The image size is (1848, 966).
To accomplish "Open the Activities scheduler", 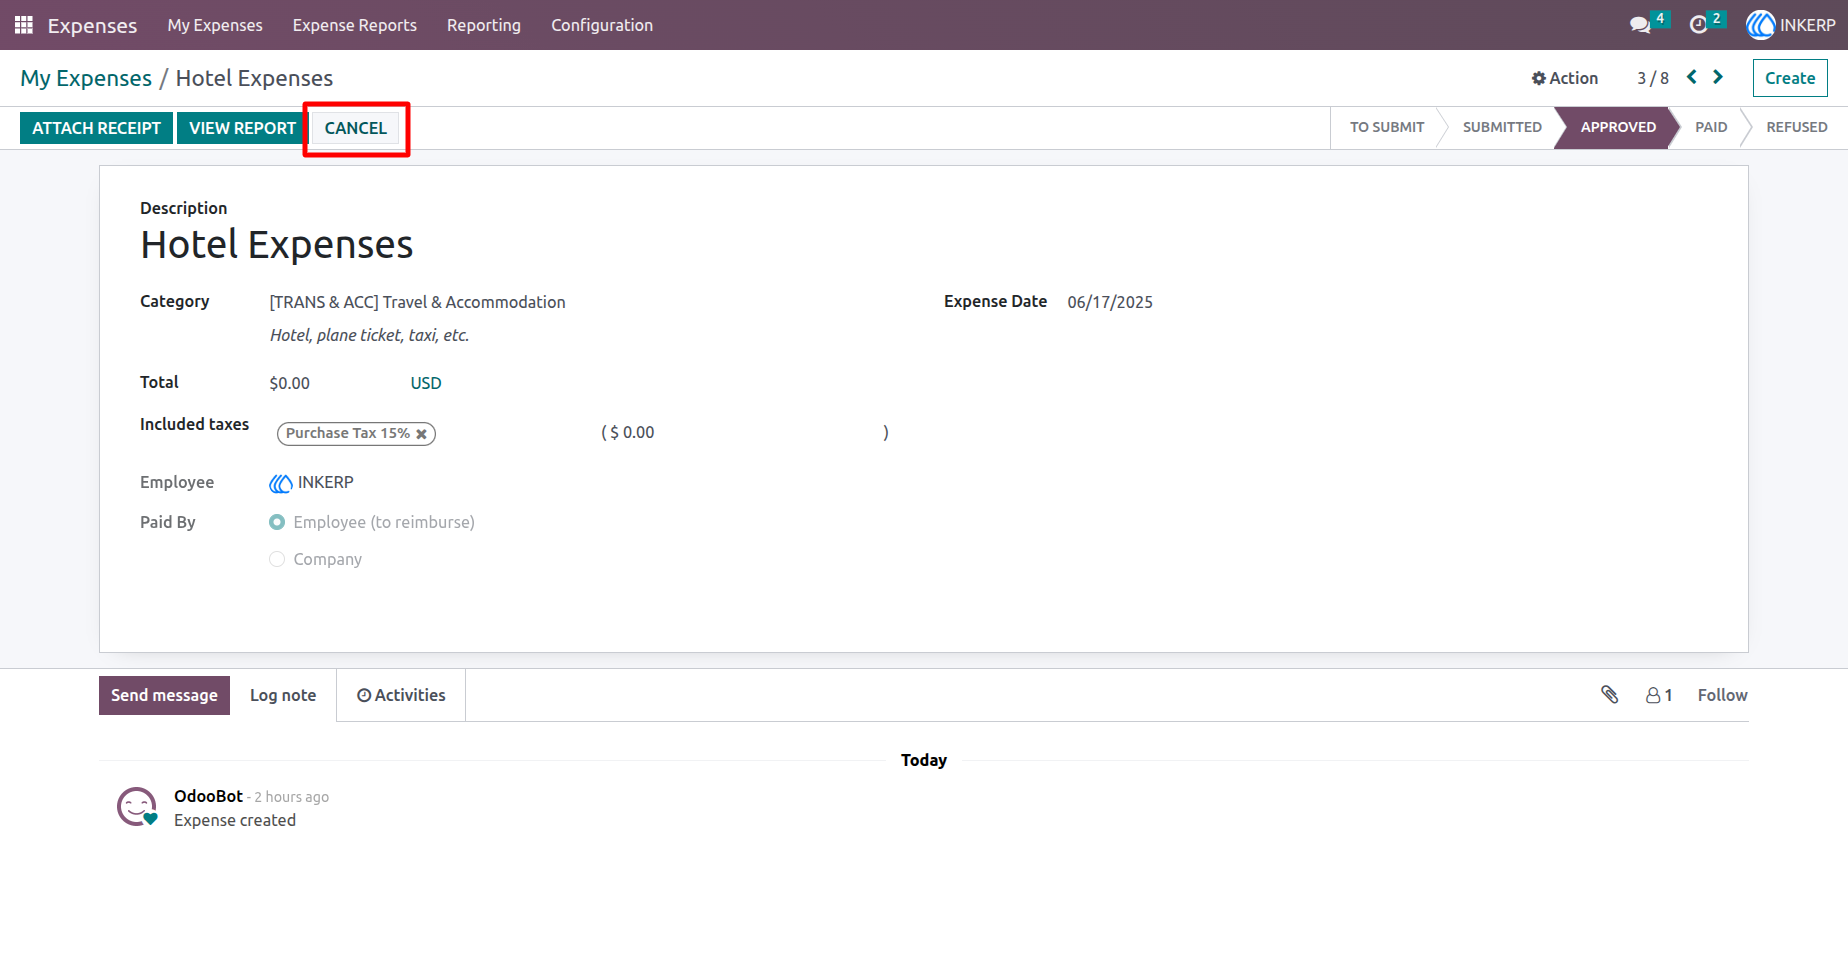I will tap(401, 695).
